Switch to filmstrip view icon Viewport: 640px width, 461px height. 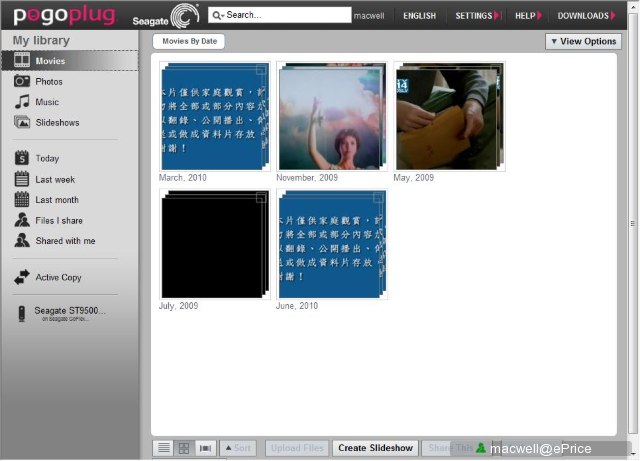pos(205,448)
